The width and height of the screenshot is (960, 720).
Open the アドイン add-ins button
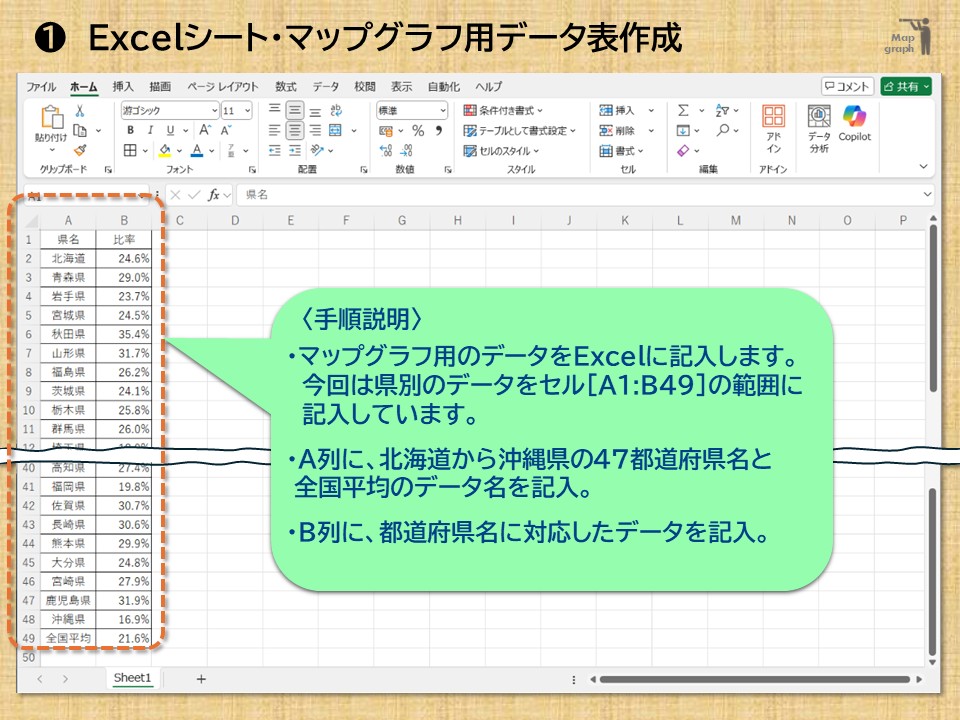(773, 129)
